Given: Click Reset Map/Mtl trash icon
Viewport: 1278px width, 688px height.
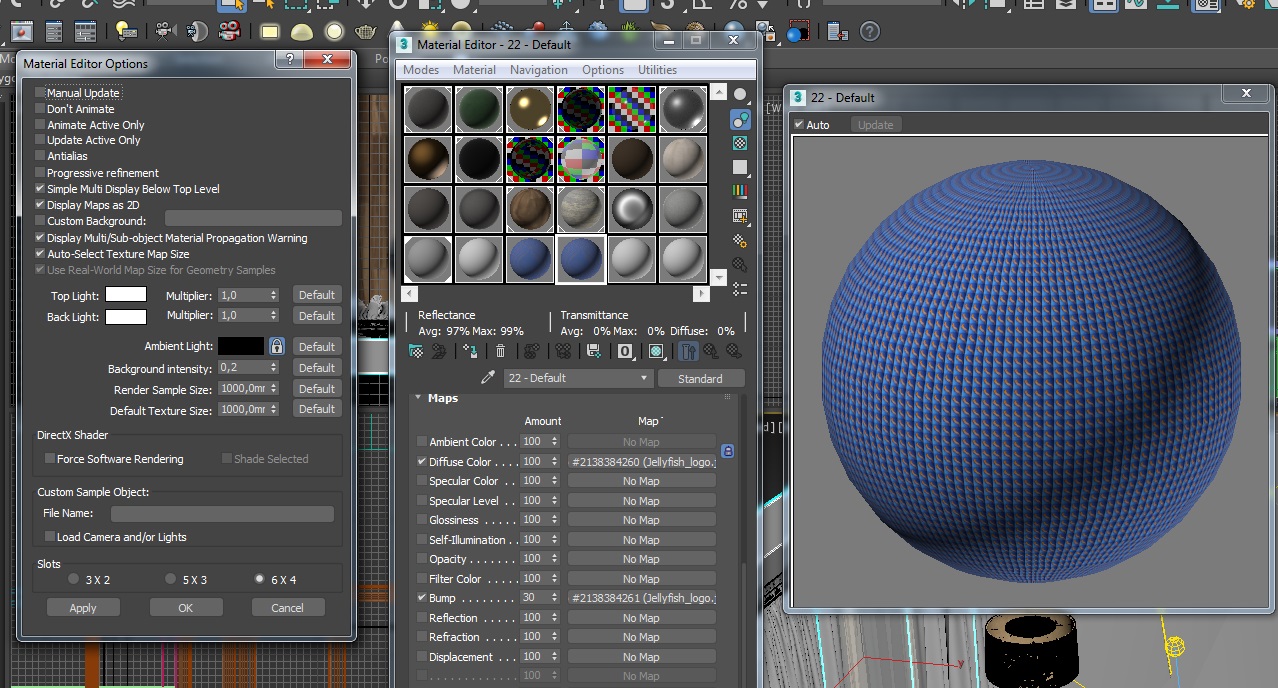Looking at the screenshot, I should pyautogui.click(x=501, y=351).
